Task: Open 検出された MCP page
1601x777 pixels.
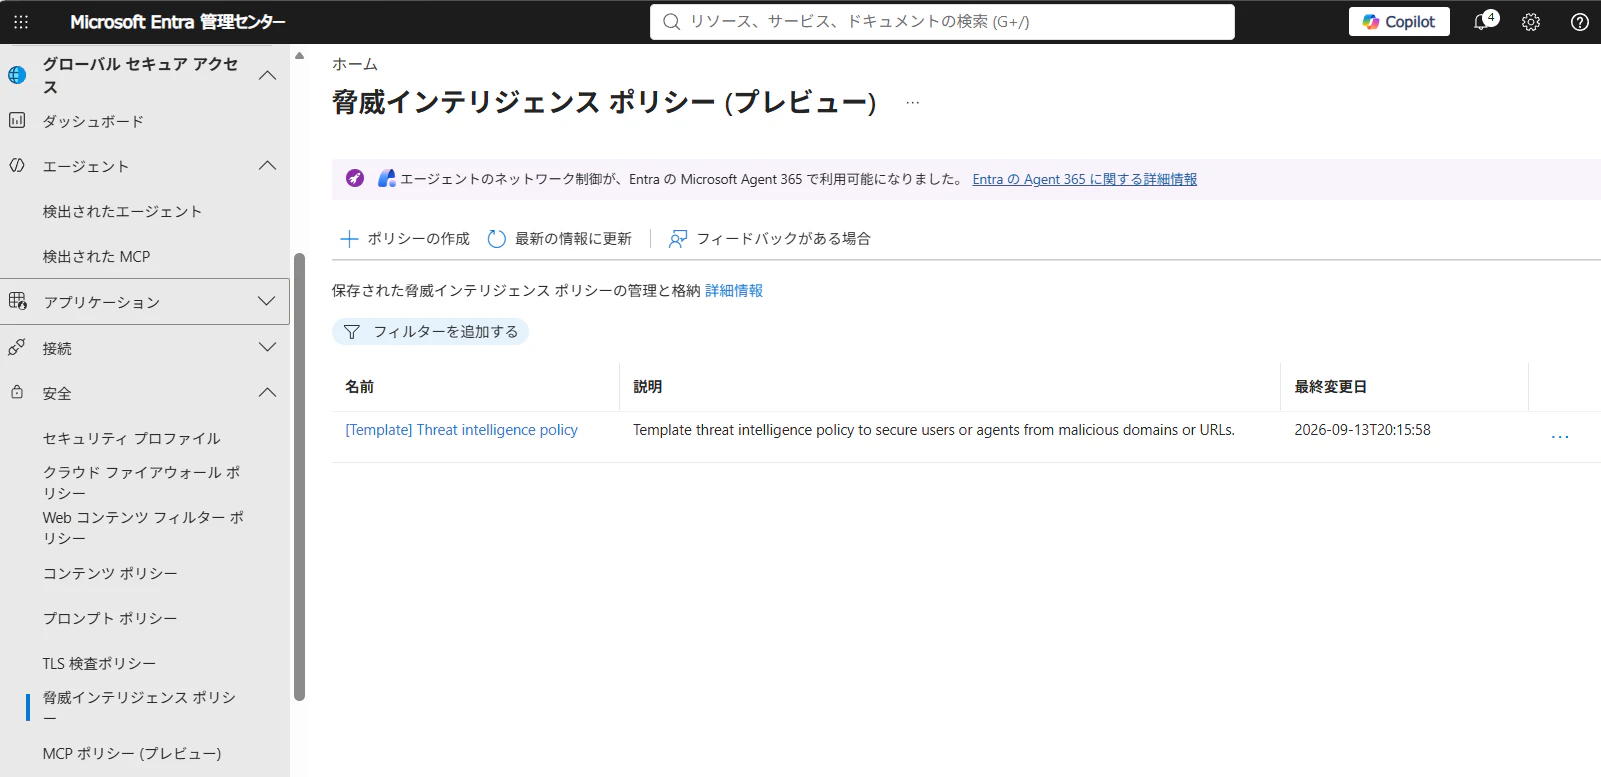Action: [96, 256]
